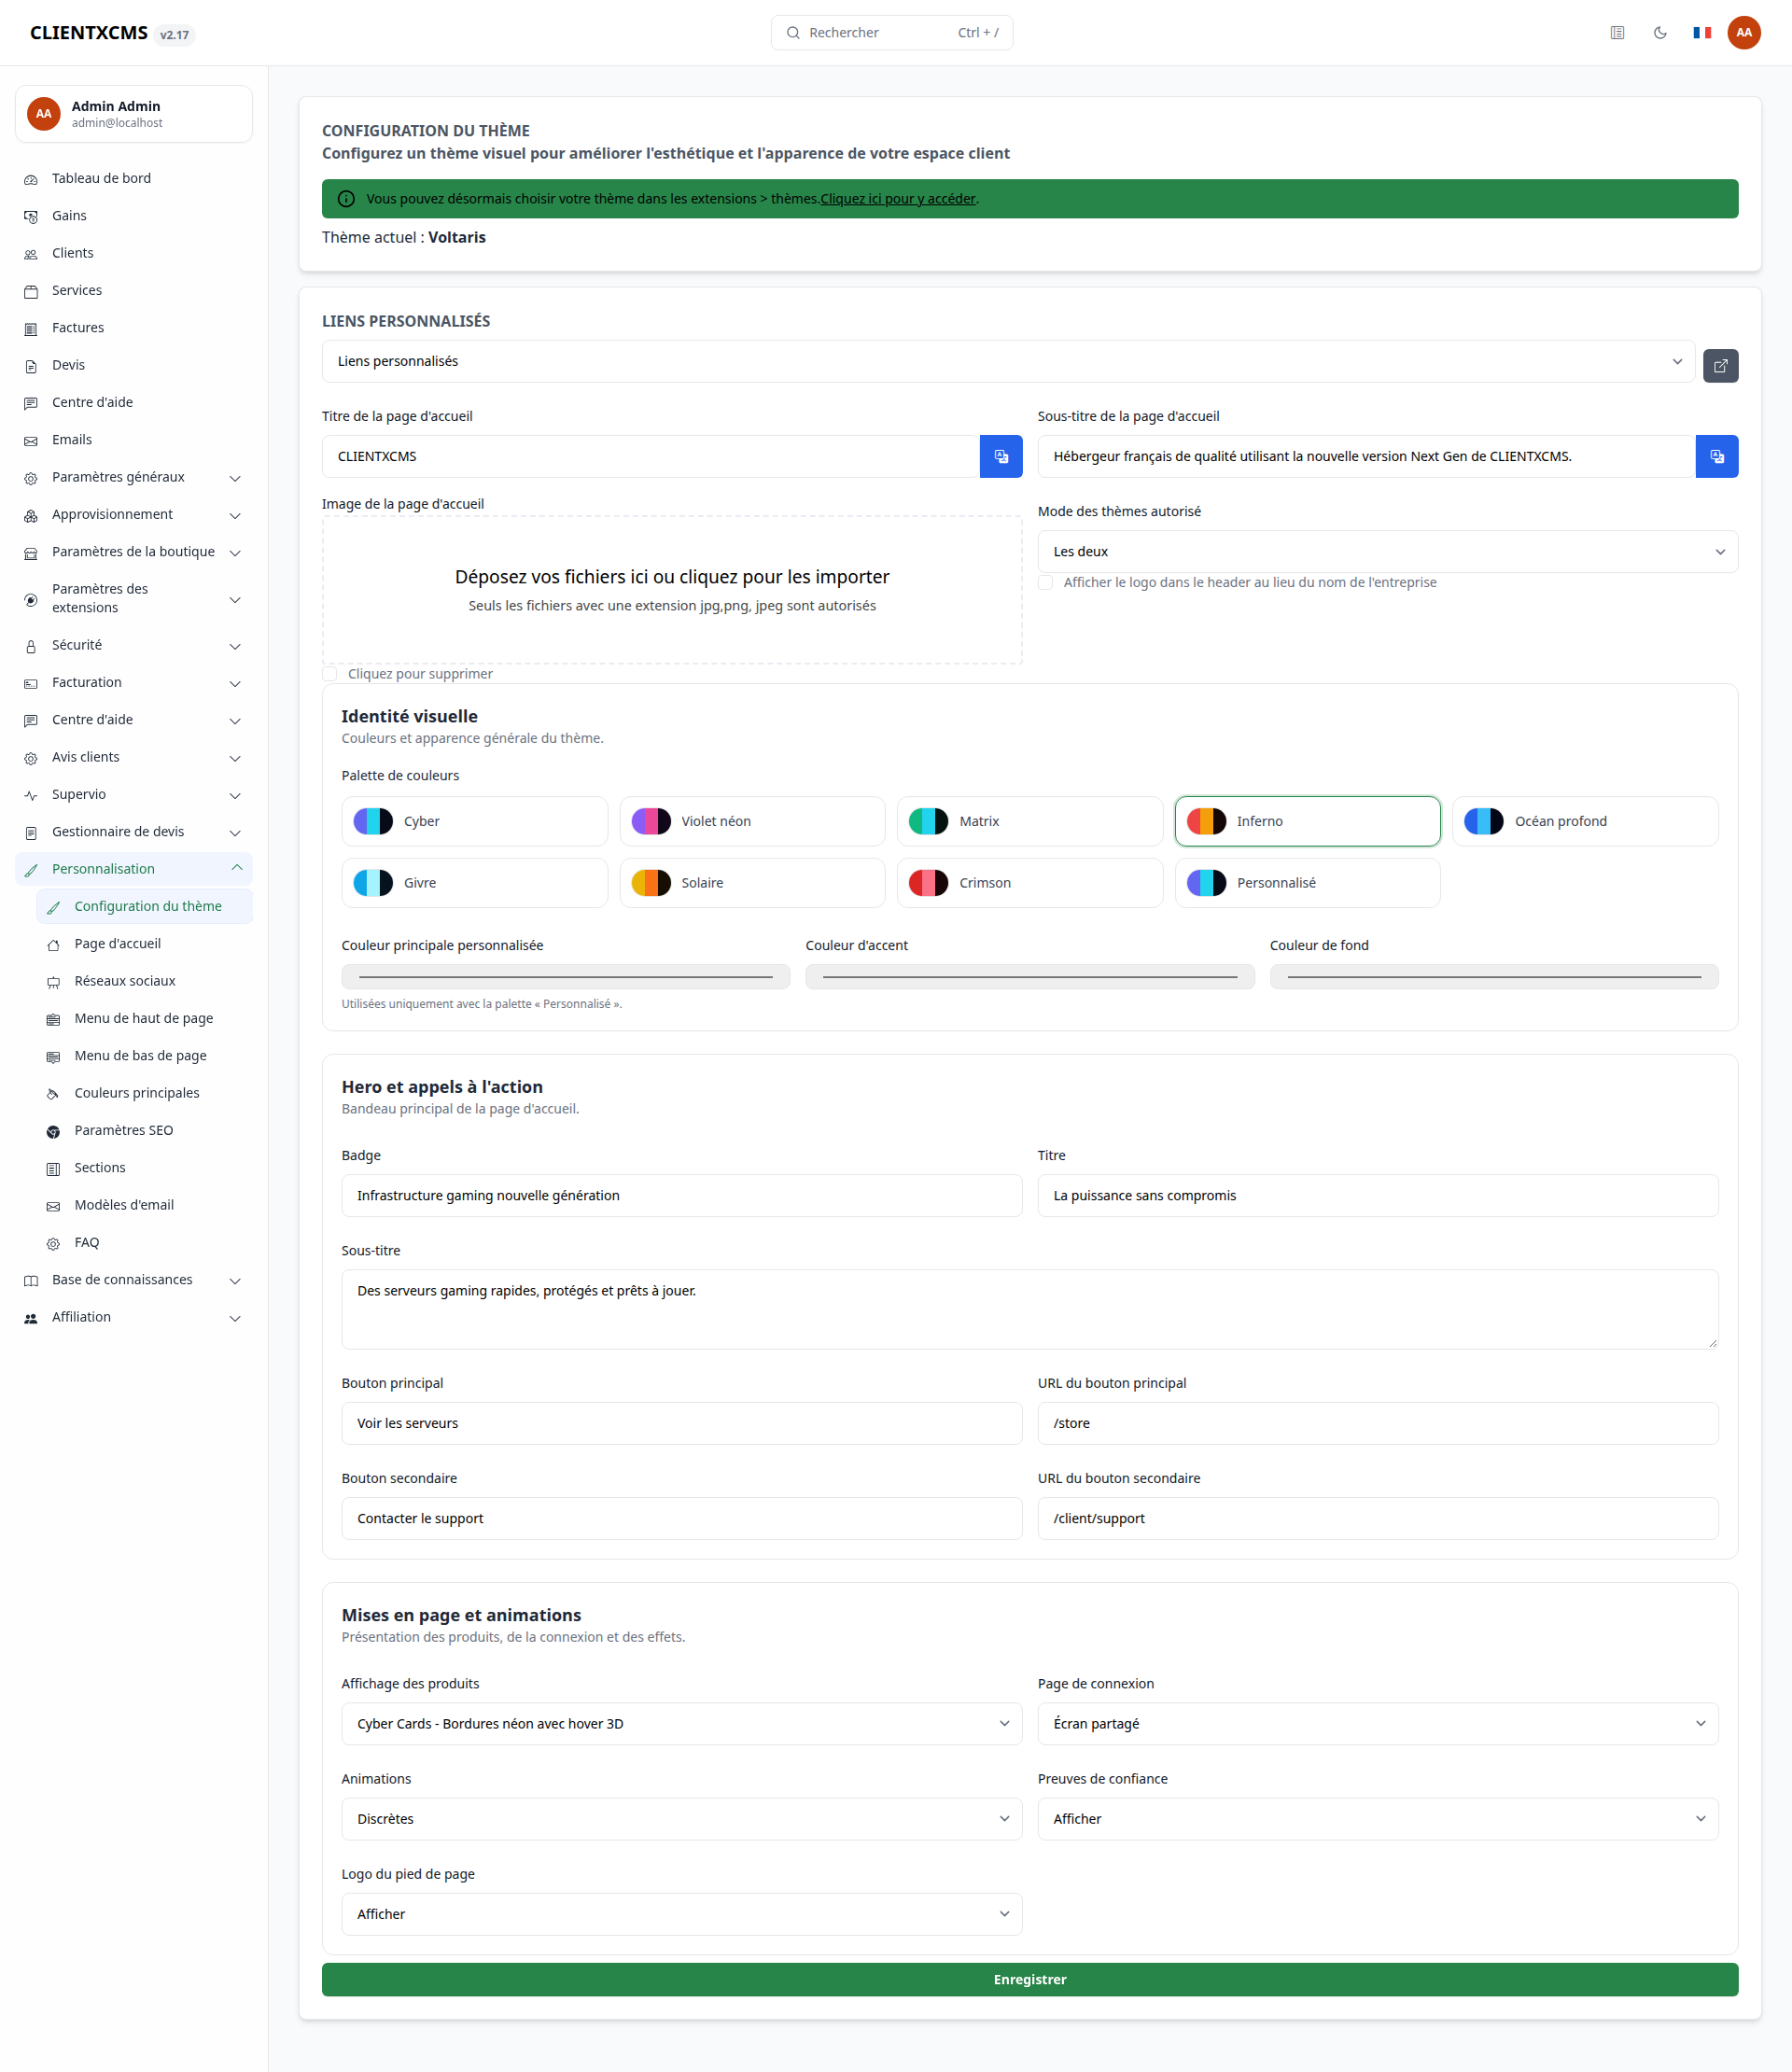This screenshot has width=1792, height=2072.
Task: Follow the Cliquez ici pour y accéder link
Action: pyautogui.click(x=897, y=199)
